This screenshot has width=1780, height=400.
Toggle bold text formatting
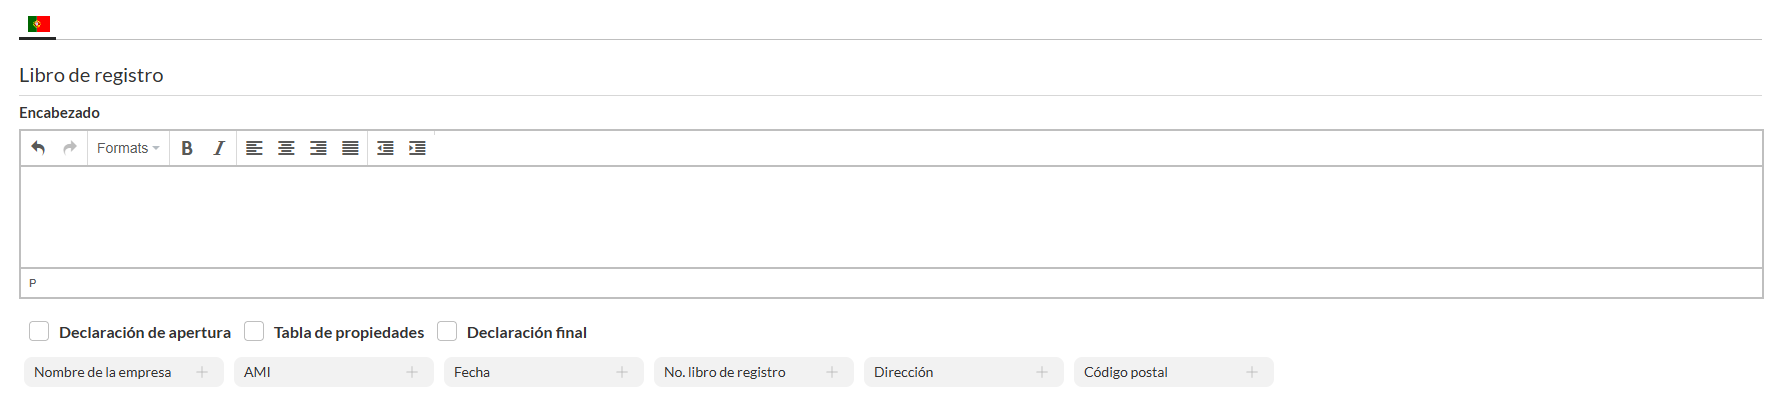click(x=187, y=148)
